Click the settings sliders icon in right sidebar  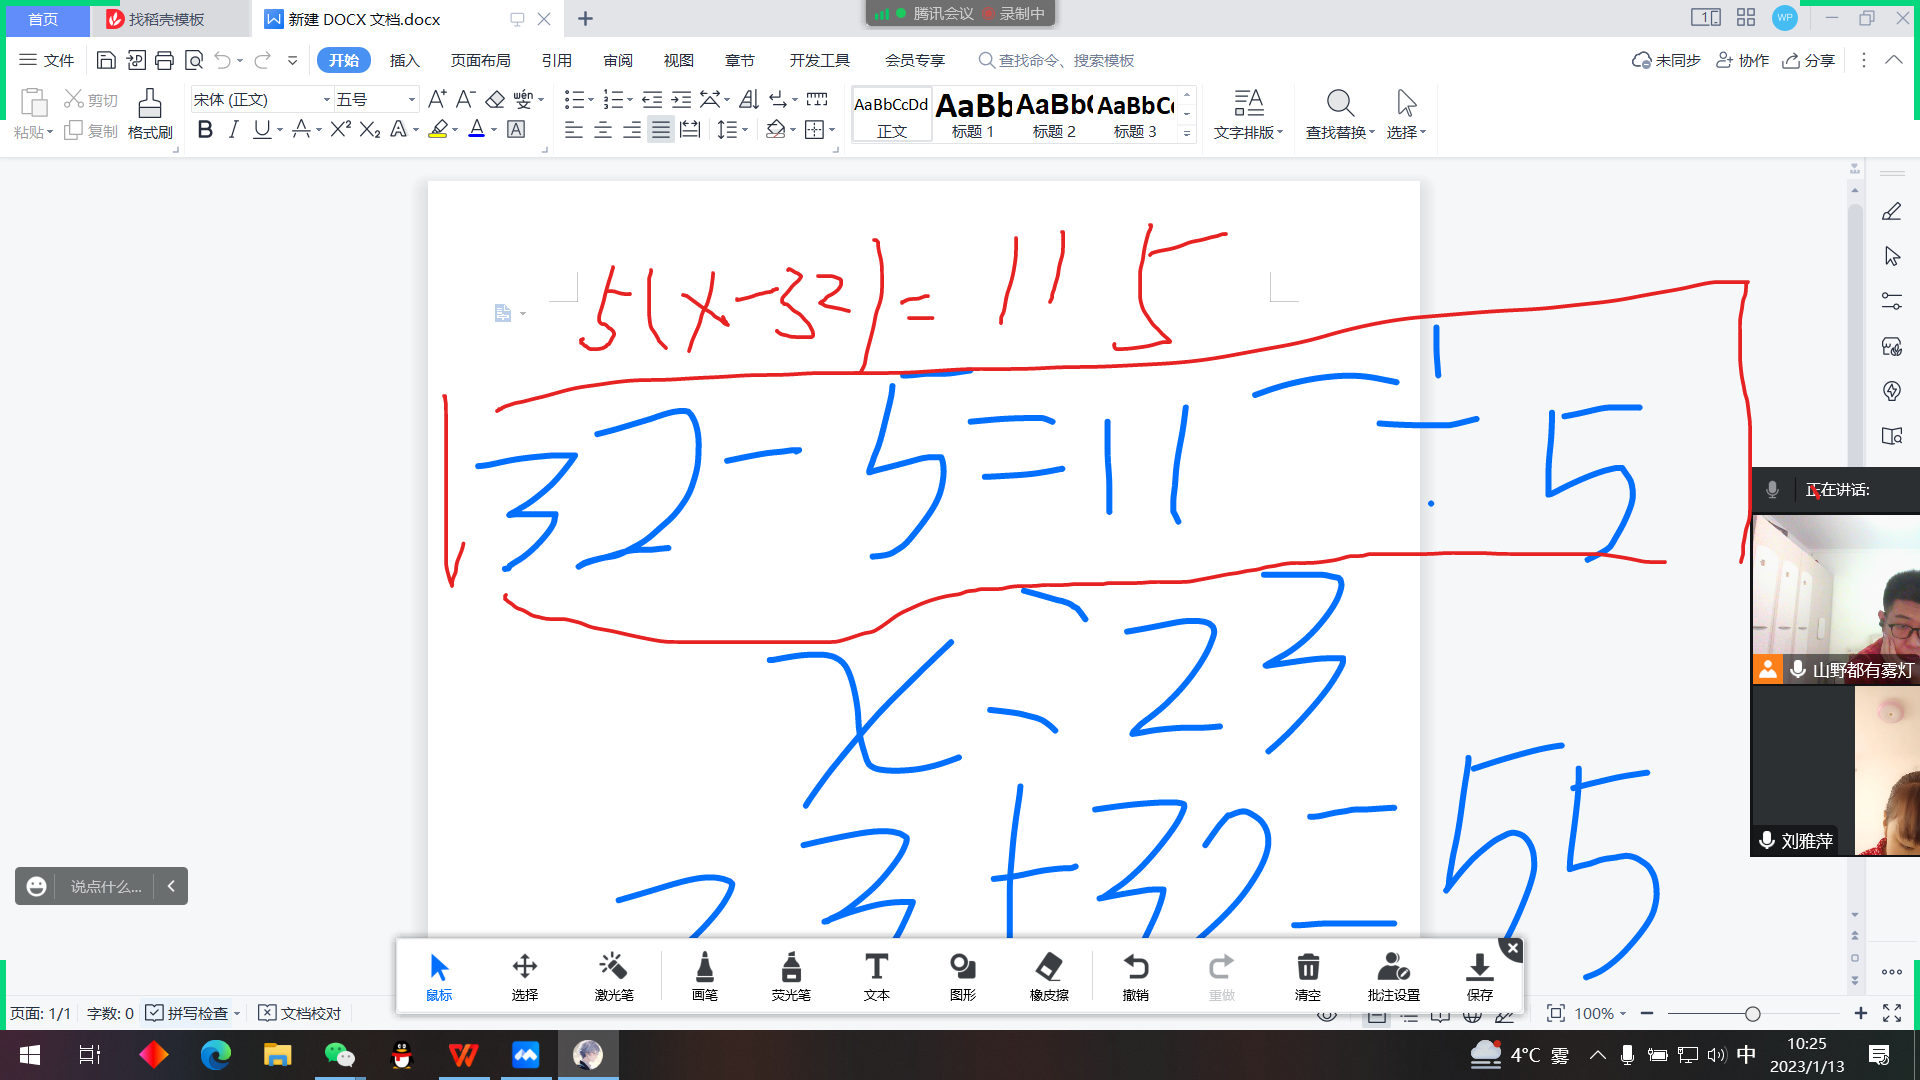tap(1891, 300)
